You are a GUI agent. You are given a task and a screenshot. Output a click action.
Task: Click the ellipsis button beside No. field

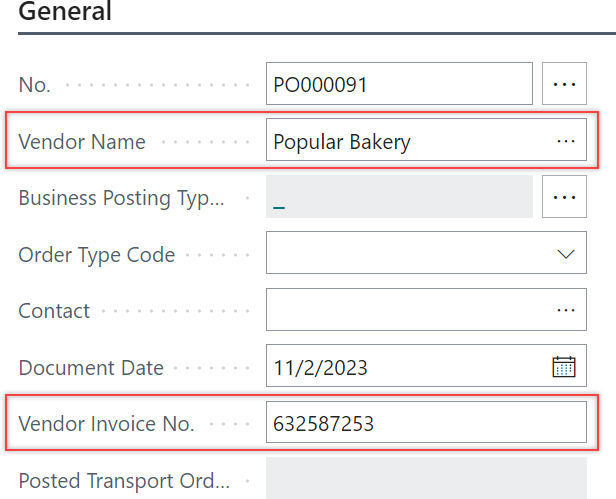(564, 85)
